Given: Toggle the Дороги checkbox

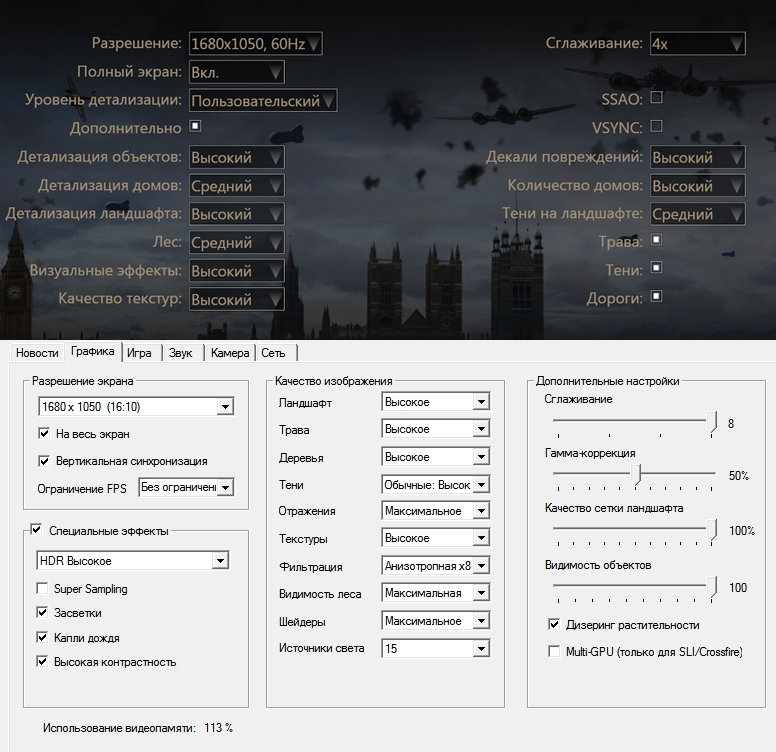Looking at the screenshot, I should 656,296.
